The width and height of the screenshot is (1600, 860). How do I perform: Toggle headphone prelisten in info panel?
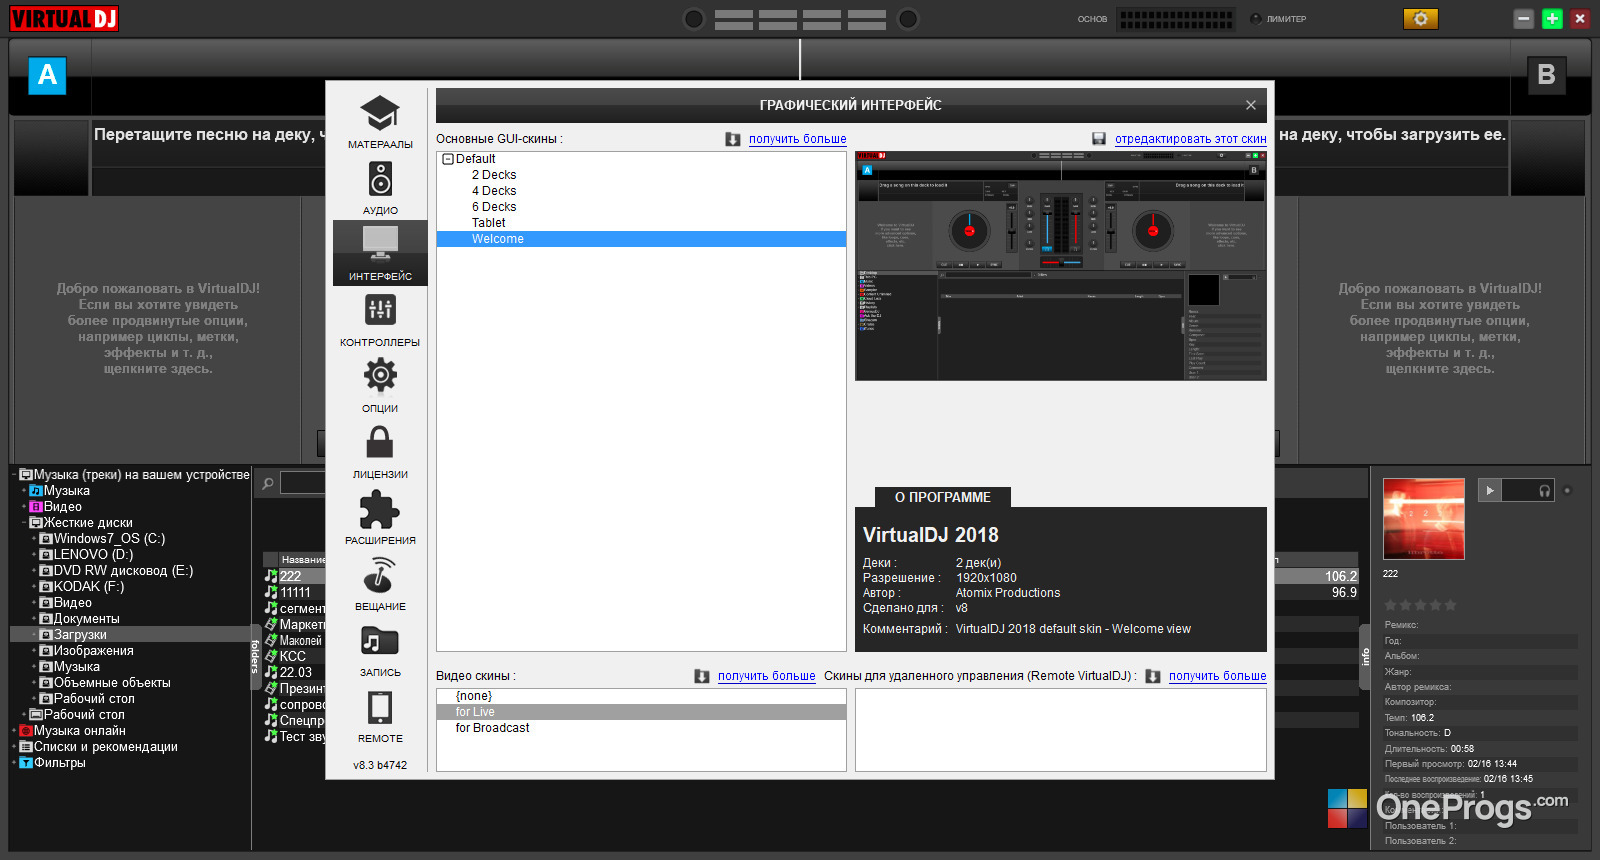(1545, 490)
